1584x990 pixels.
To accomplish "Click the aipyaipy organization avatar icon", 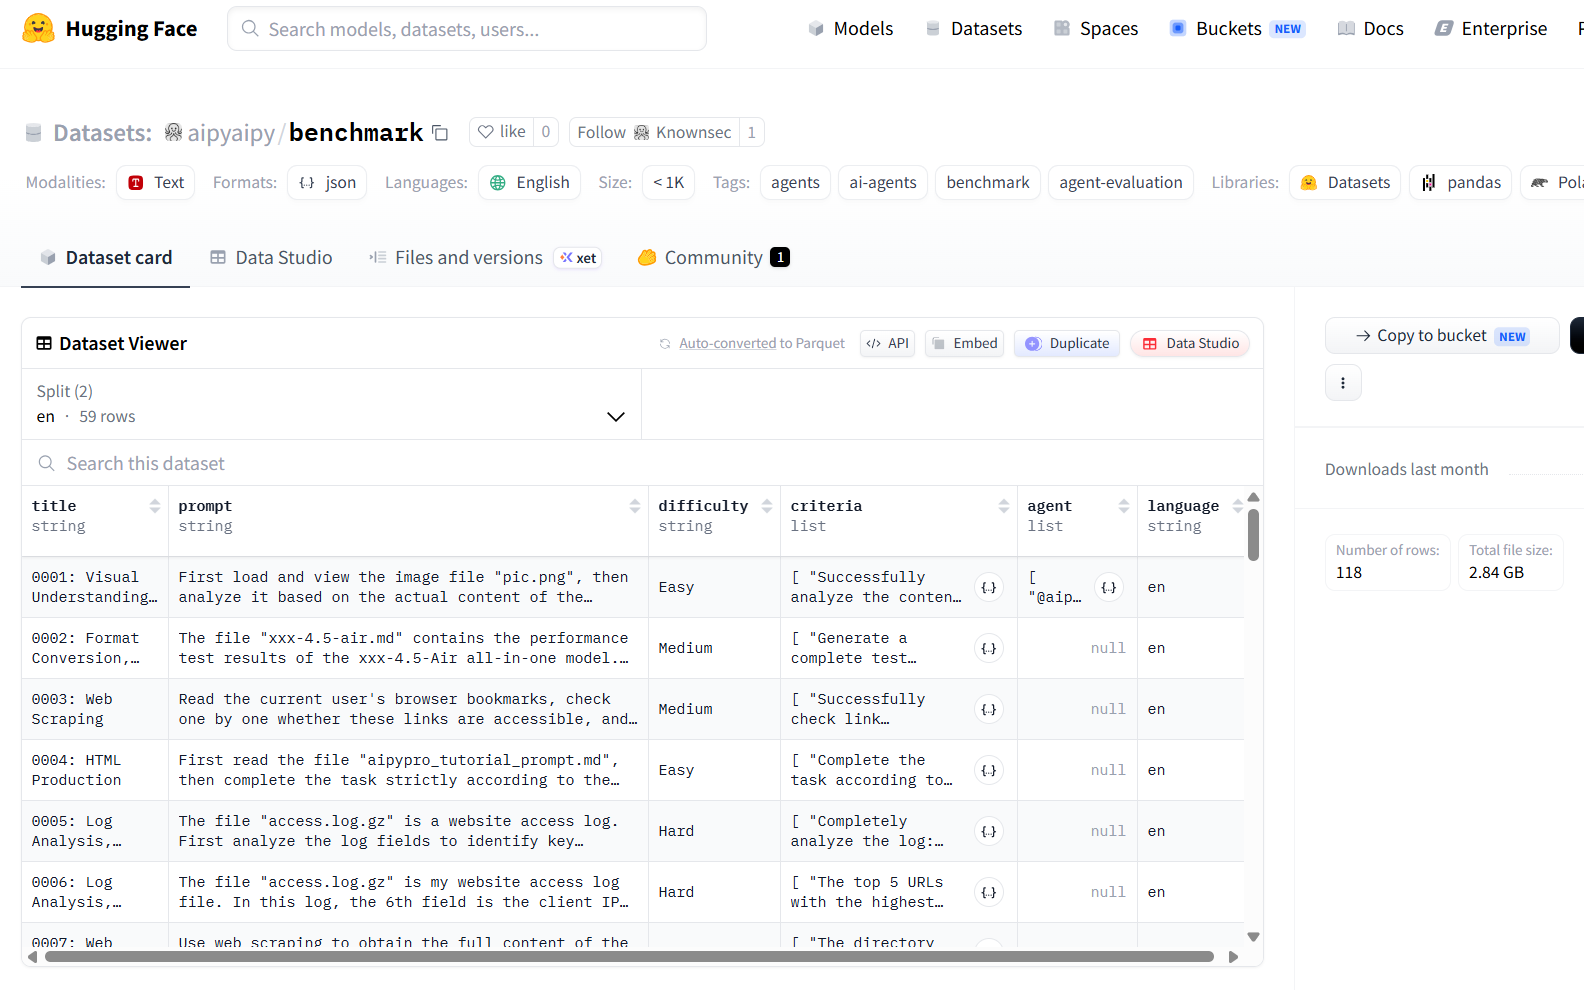I will click(x=174, y=132).
